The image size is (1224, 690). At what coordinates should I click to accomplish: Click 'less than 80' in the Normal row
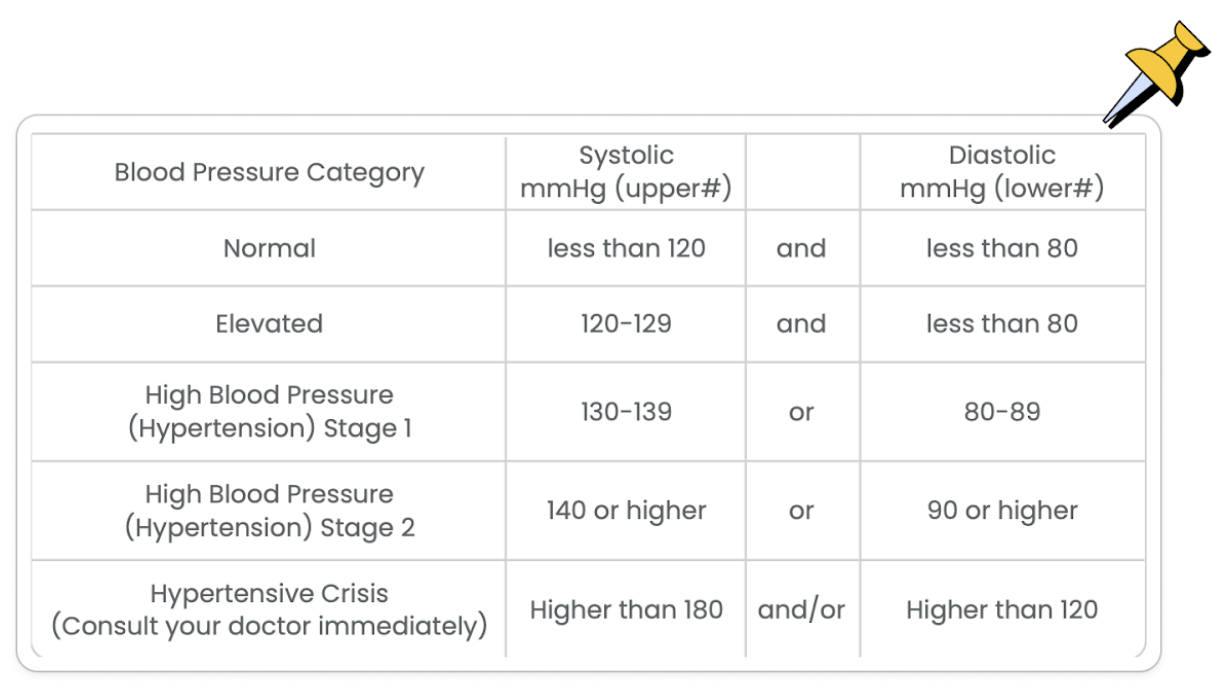click(1002, 248)
